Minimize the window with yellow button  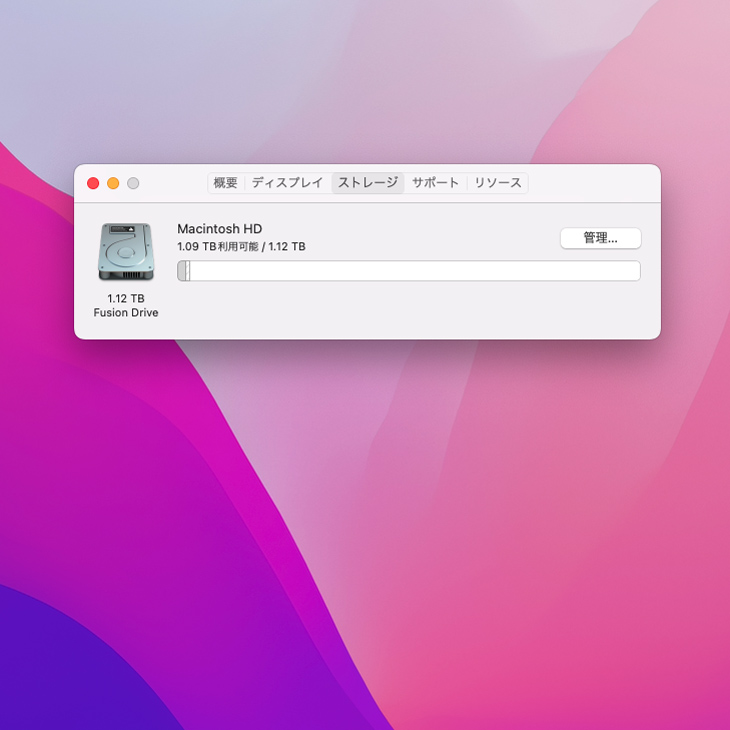coord(113,183)
